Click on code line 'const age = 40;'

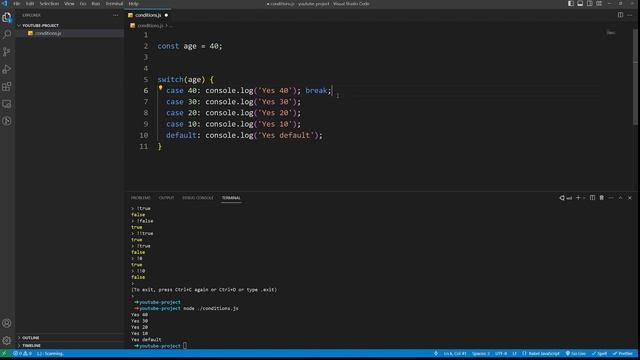[190, 46]
